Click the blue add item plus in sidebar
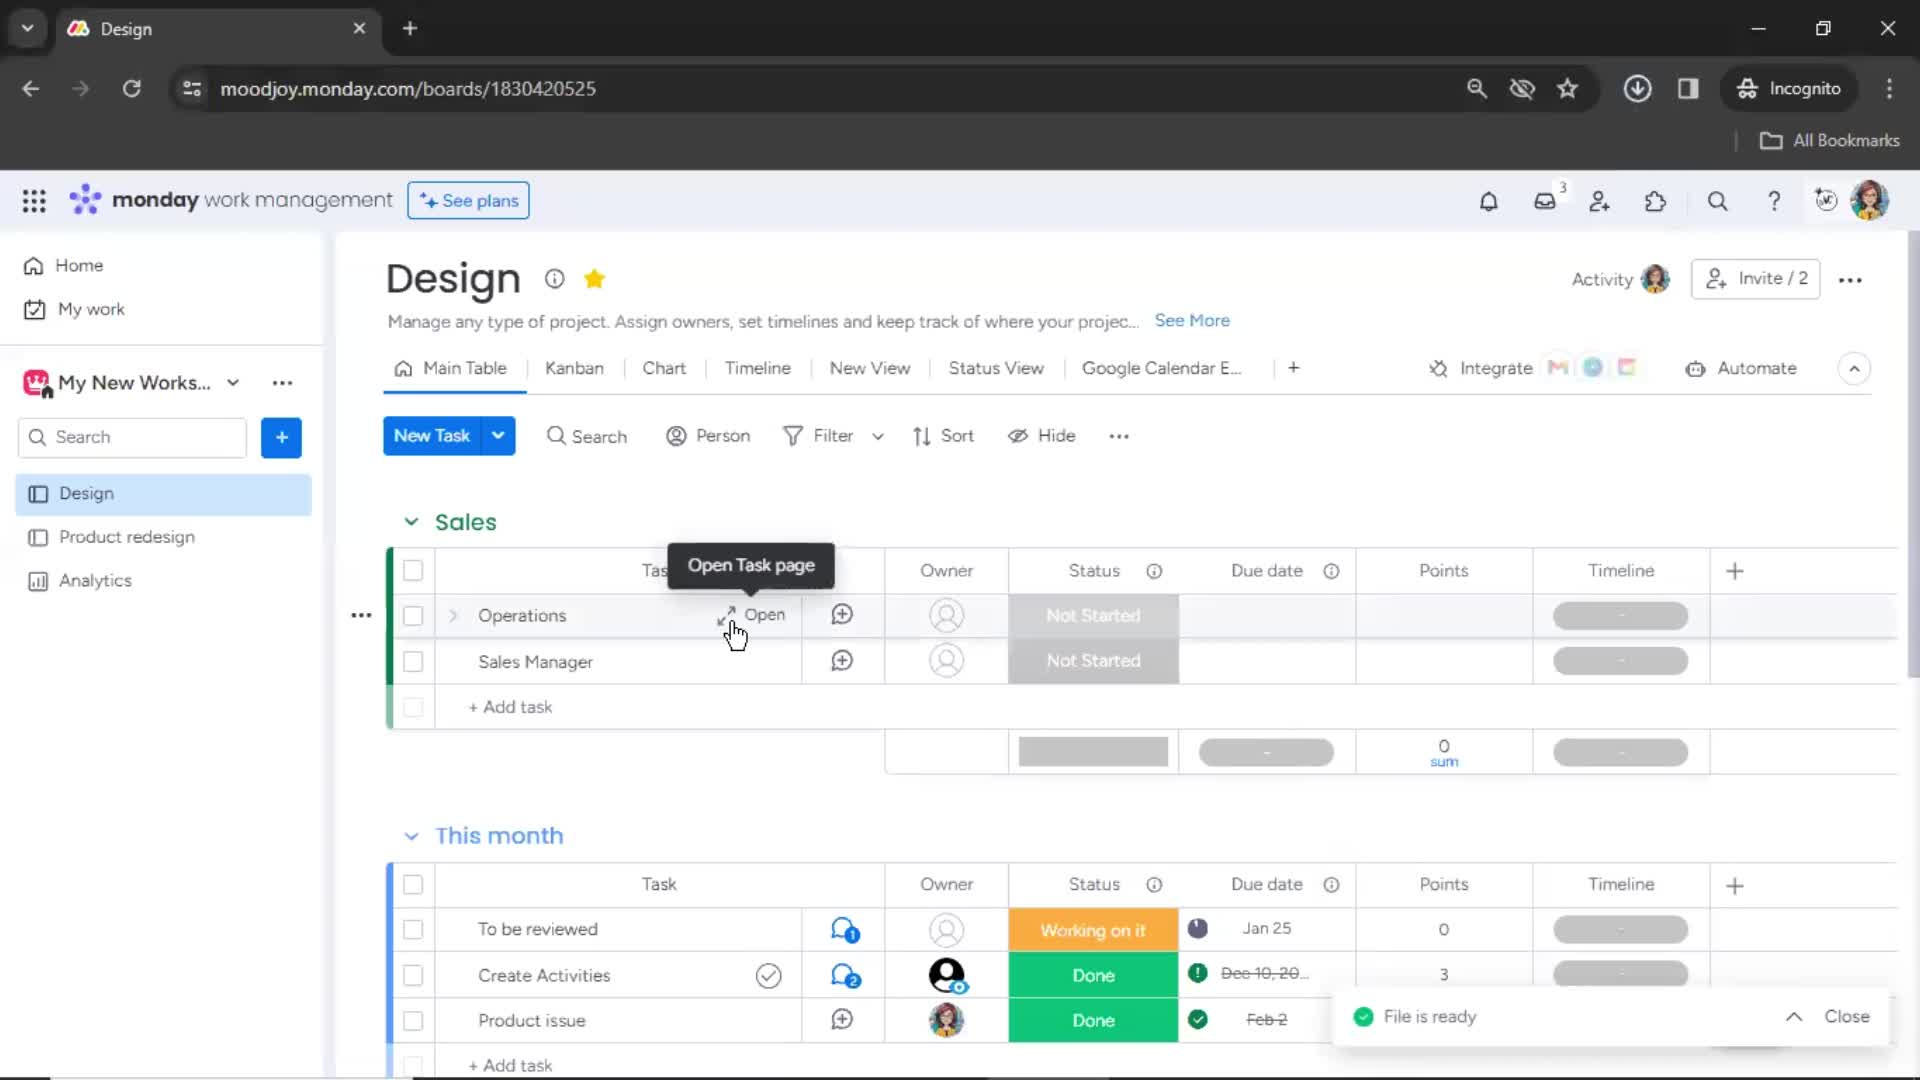 [x=281, y=438]
